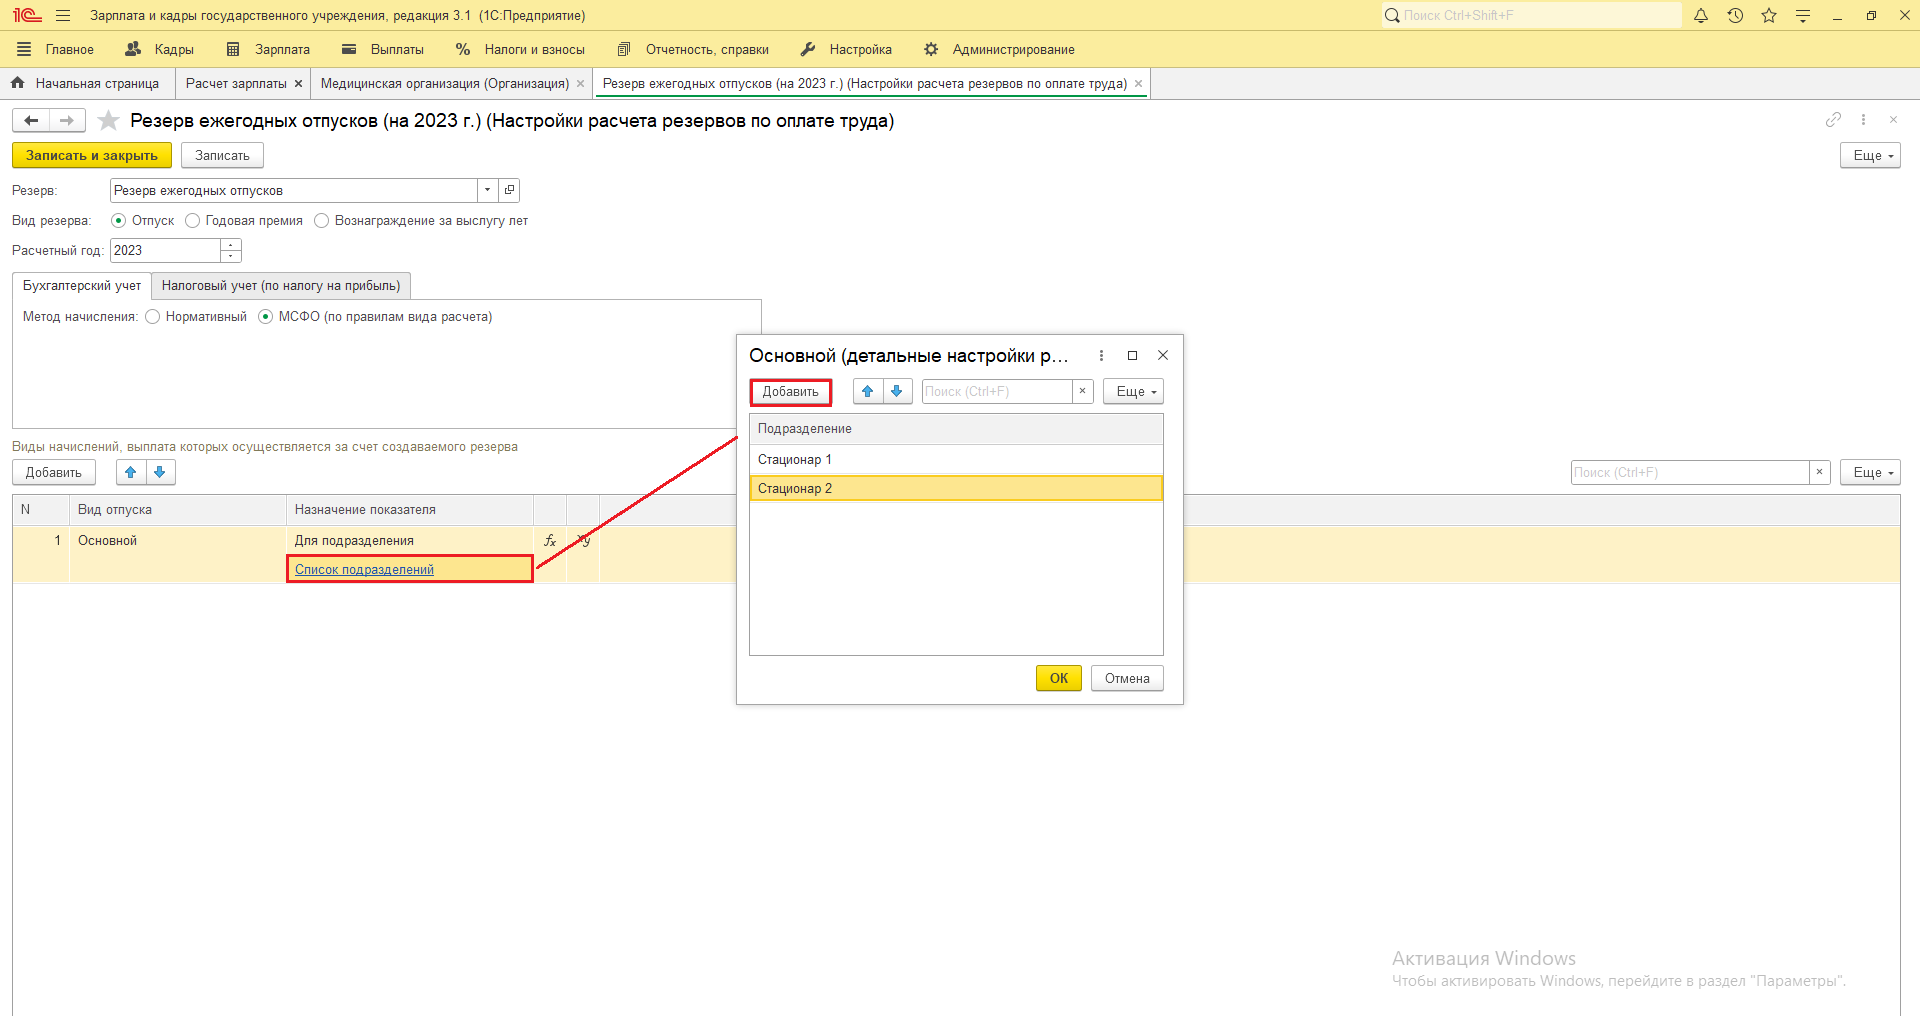The width and height of the screenshot is (1920, 1016).
Task: Decrease the Расчетный год value
Action: click(x=231, y=256)
